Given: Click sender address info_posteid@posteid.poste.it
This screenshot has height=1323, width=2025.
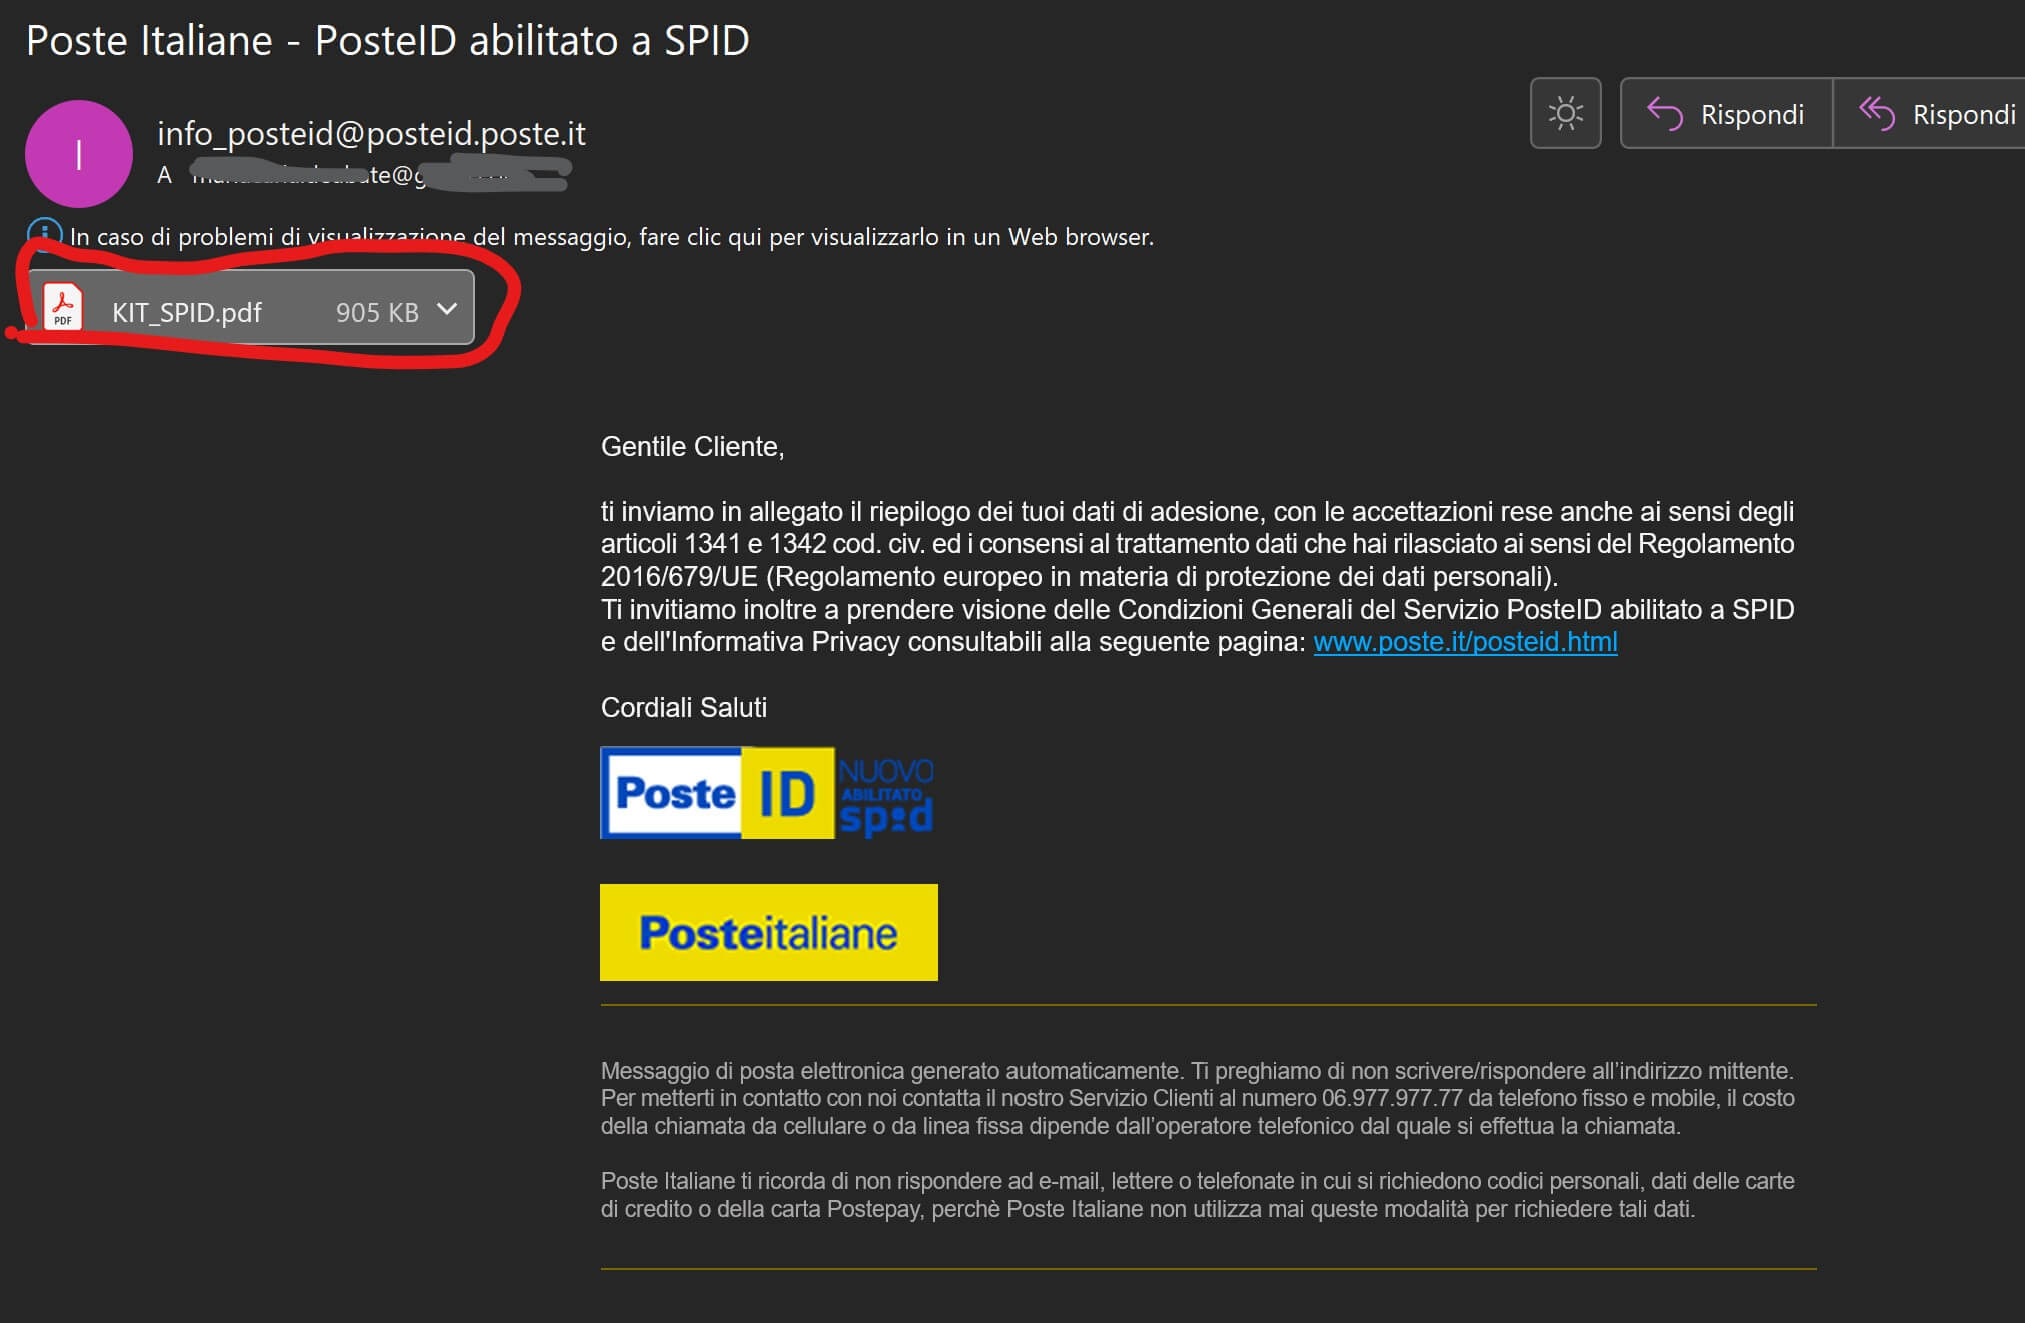Looking at the screenshot, I should 371,133.
